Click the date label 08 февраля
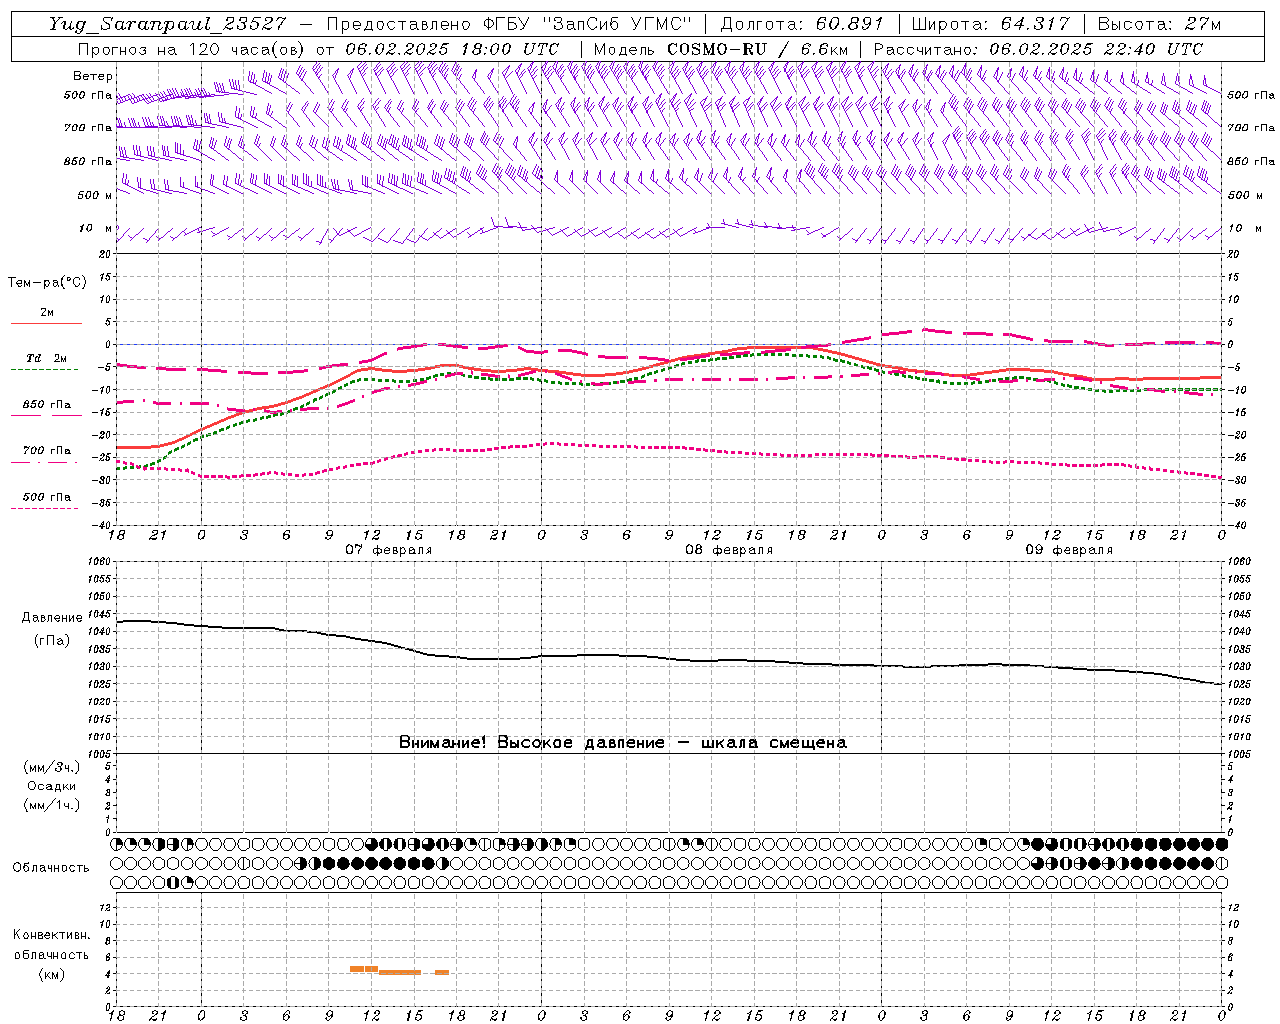 729,550
